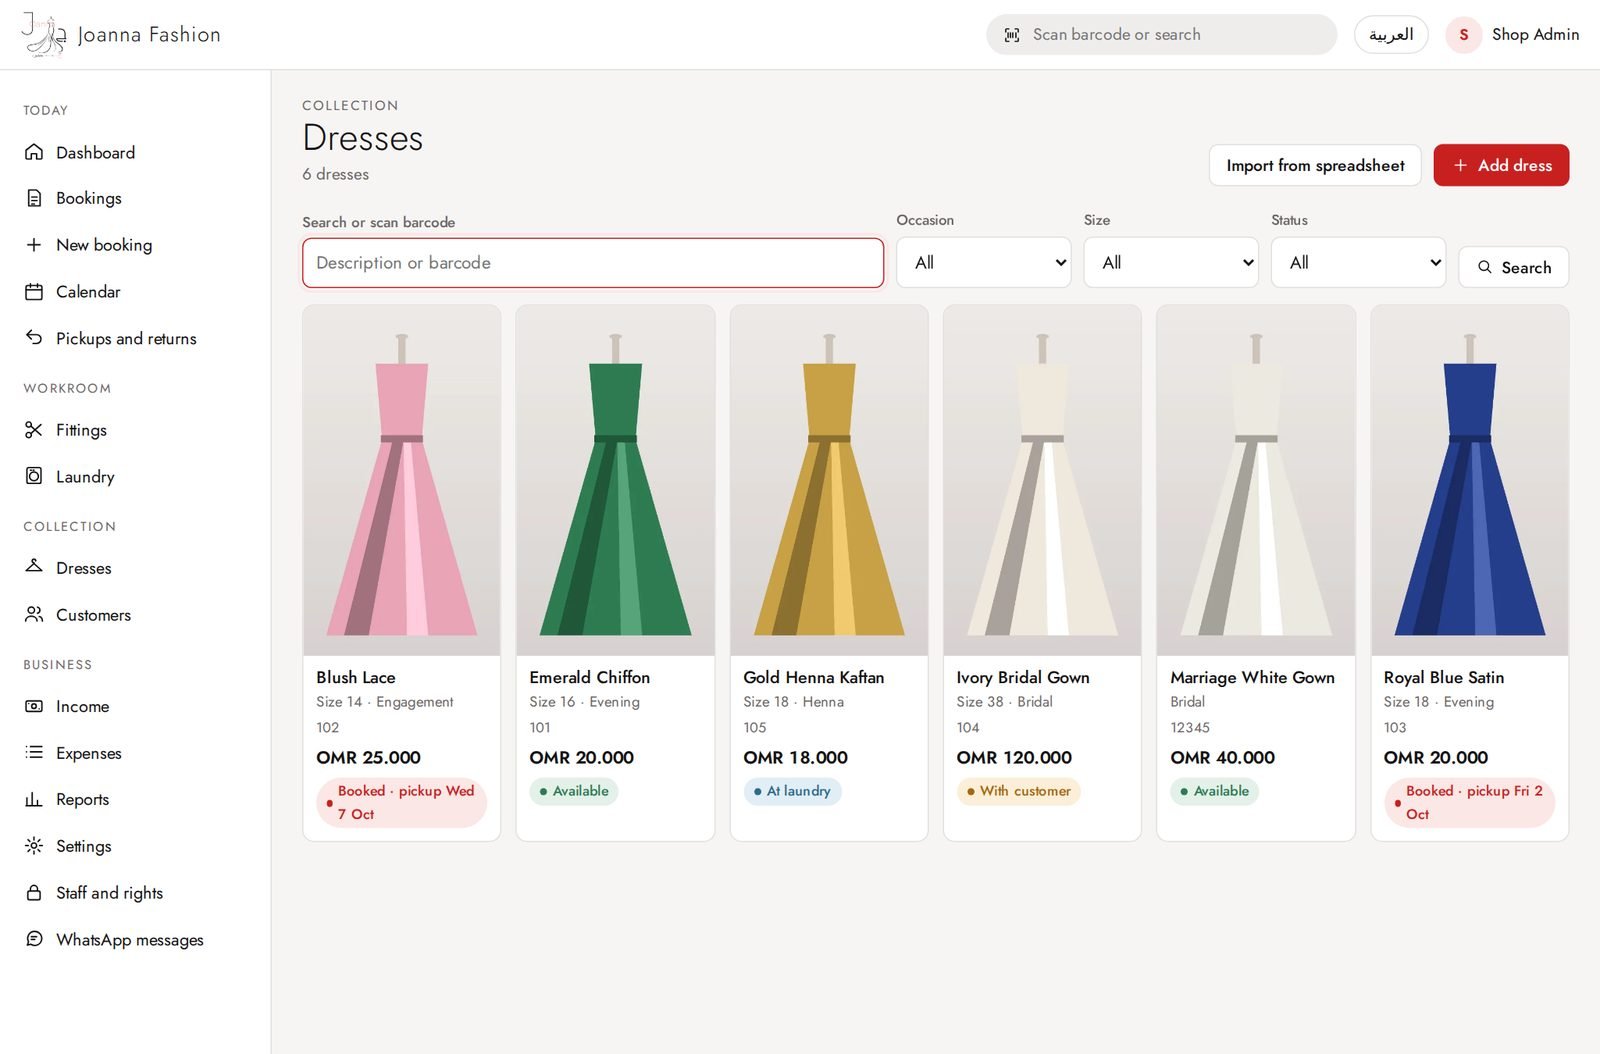Click the Dresses hanger icon
This screenshot has width=1600, height=1054.
34,567
